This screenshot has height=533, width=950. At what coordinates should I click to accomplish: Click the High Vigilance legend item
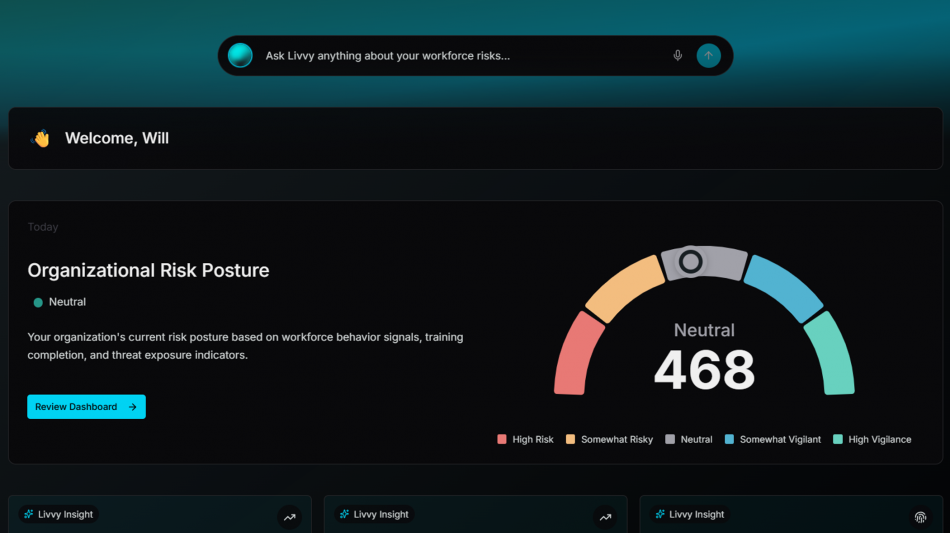(x=872, y=439)
